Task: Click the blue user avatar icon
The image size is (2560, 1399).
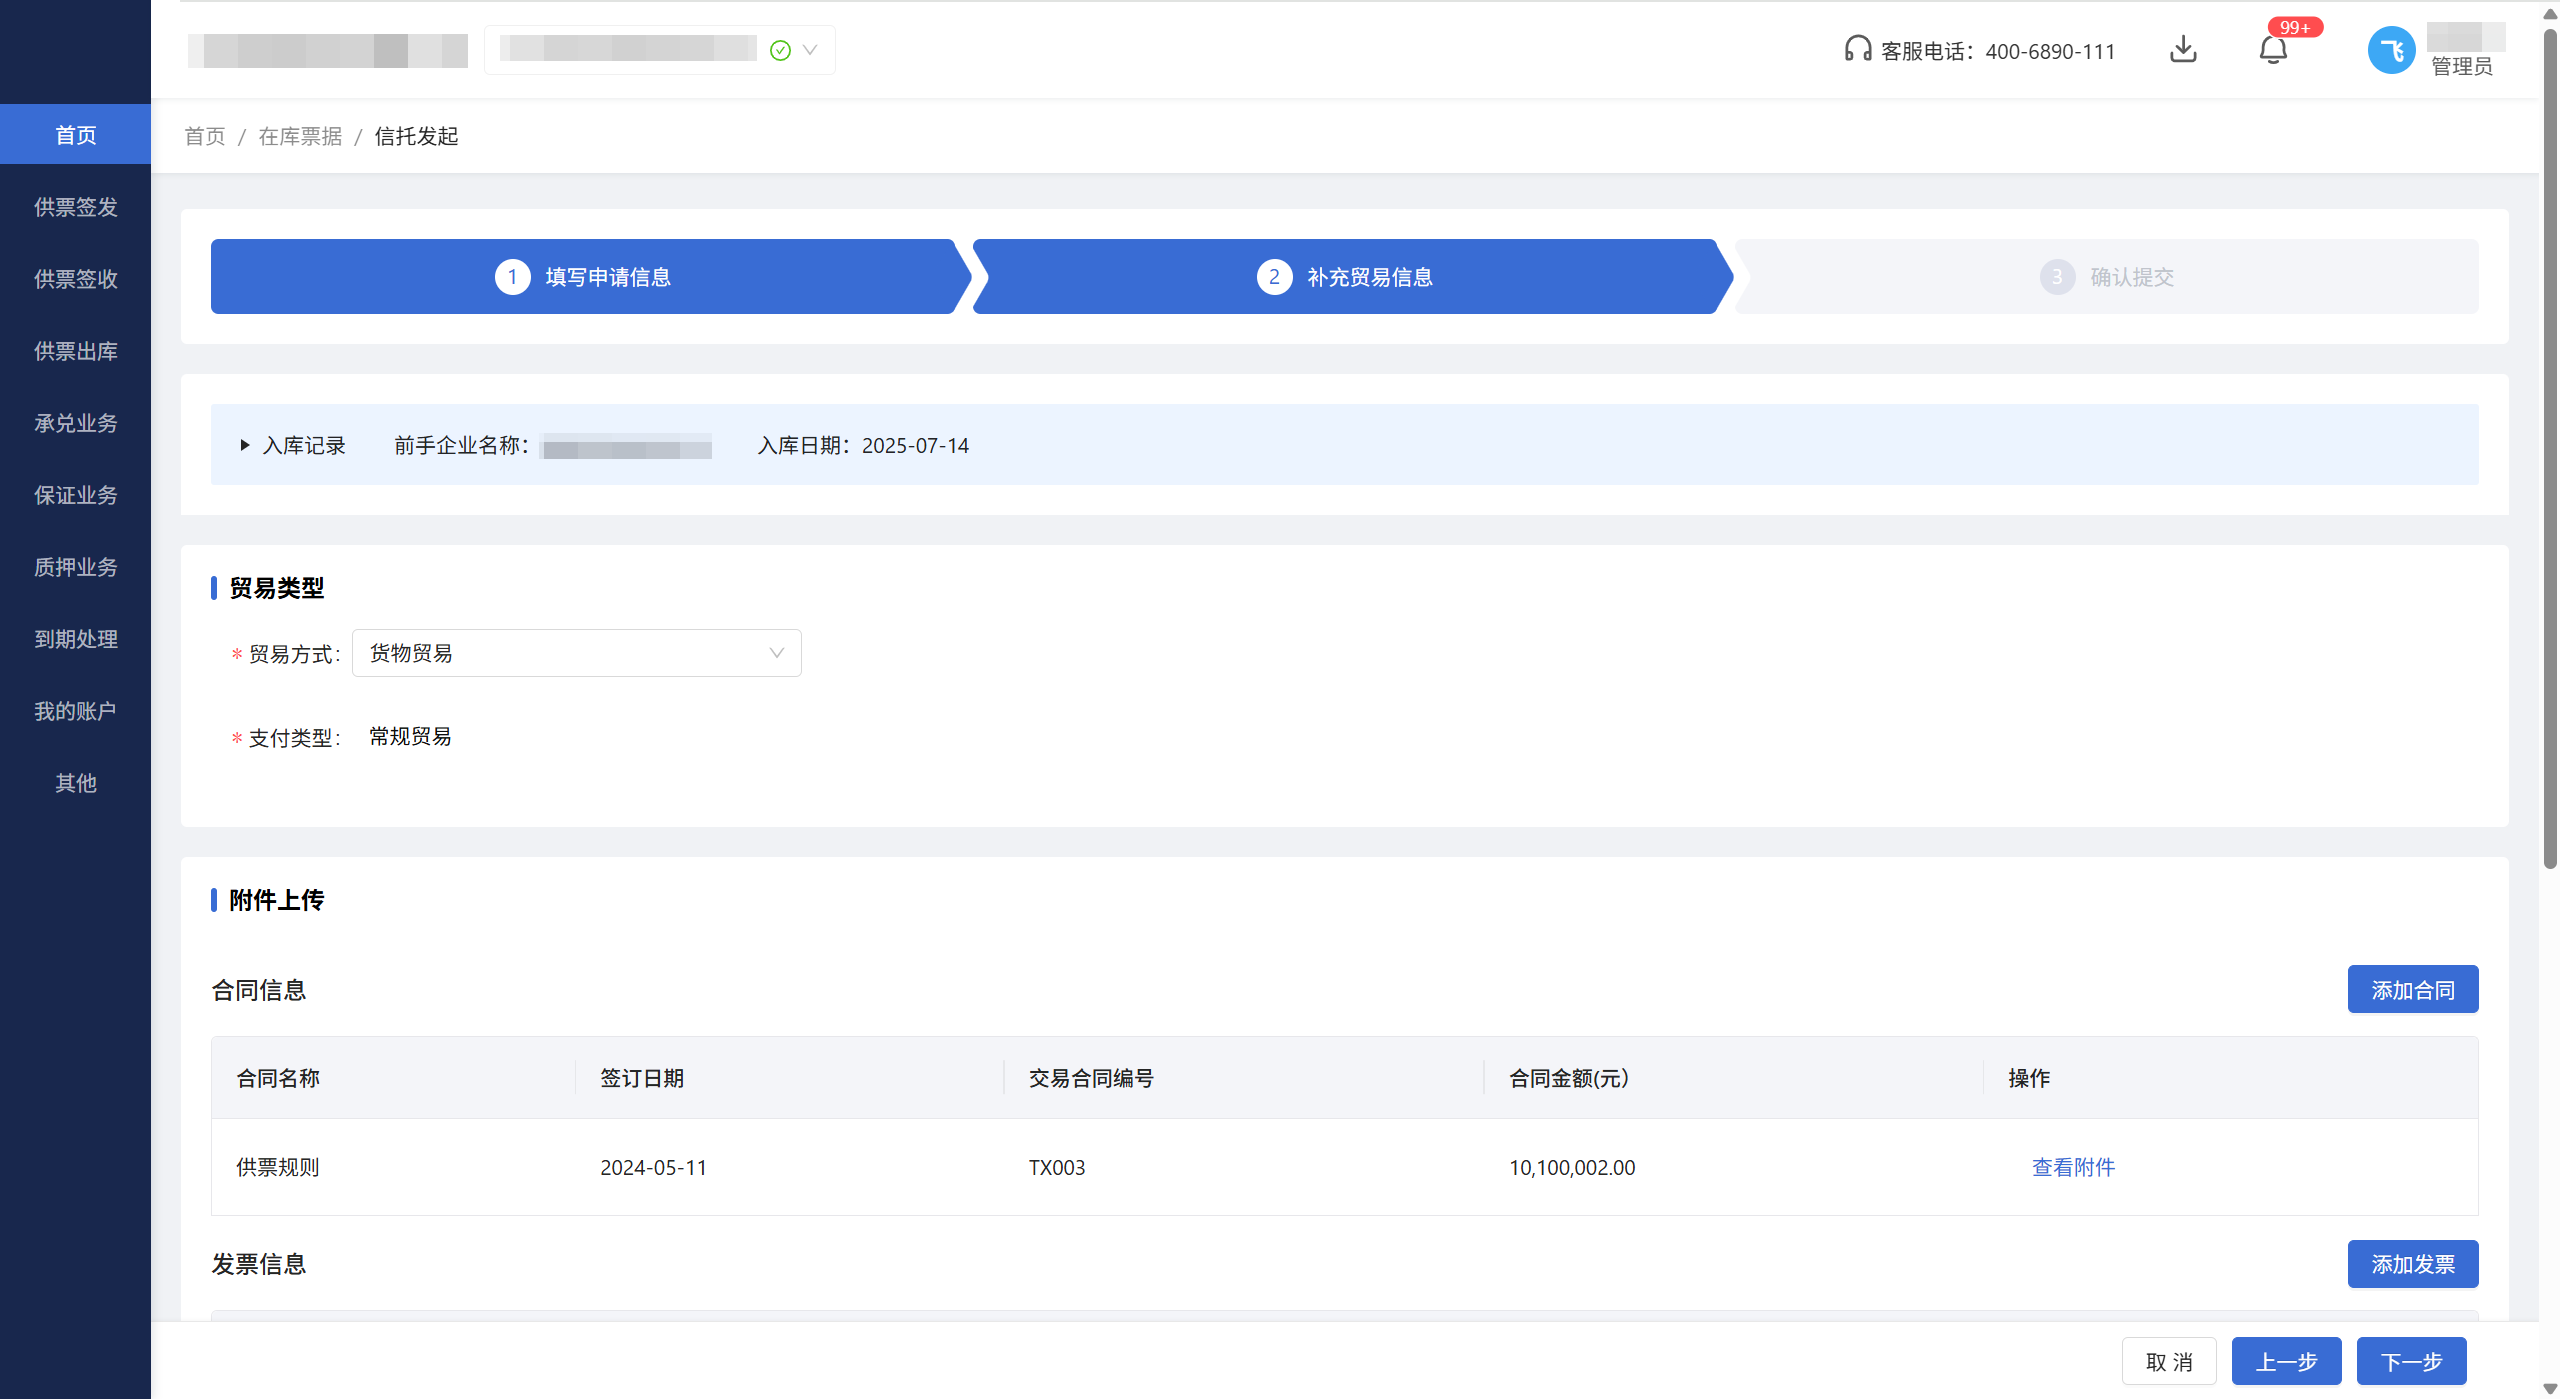Action: 2391,50
